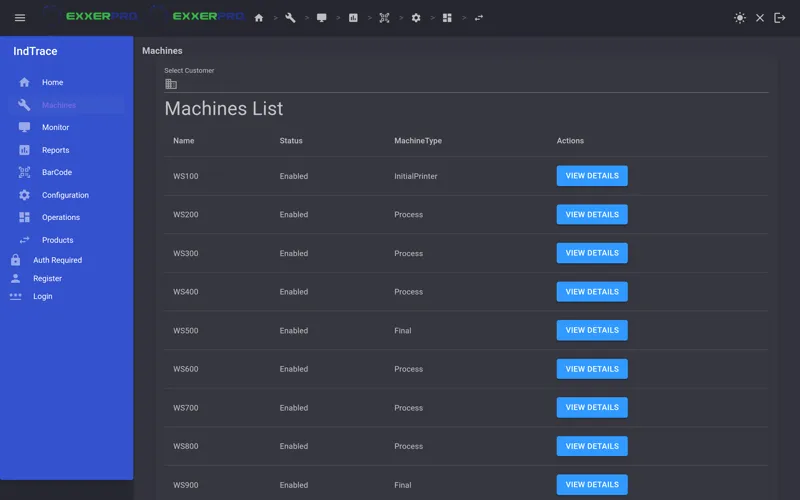800x500 pixels.
Task: Click the wrench icon in the breadcrumb bar
Action: tap(290, 18)
